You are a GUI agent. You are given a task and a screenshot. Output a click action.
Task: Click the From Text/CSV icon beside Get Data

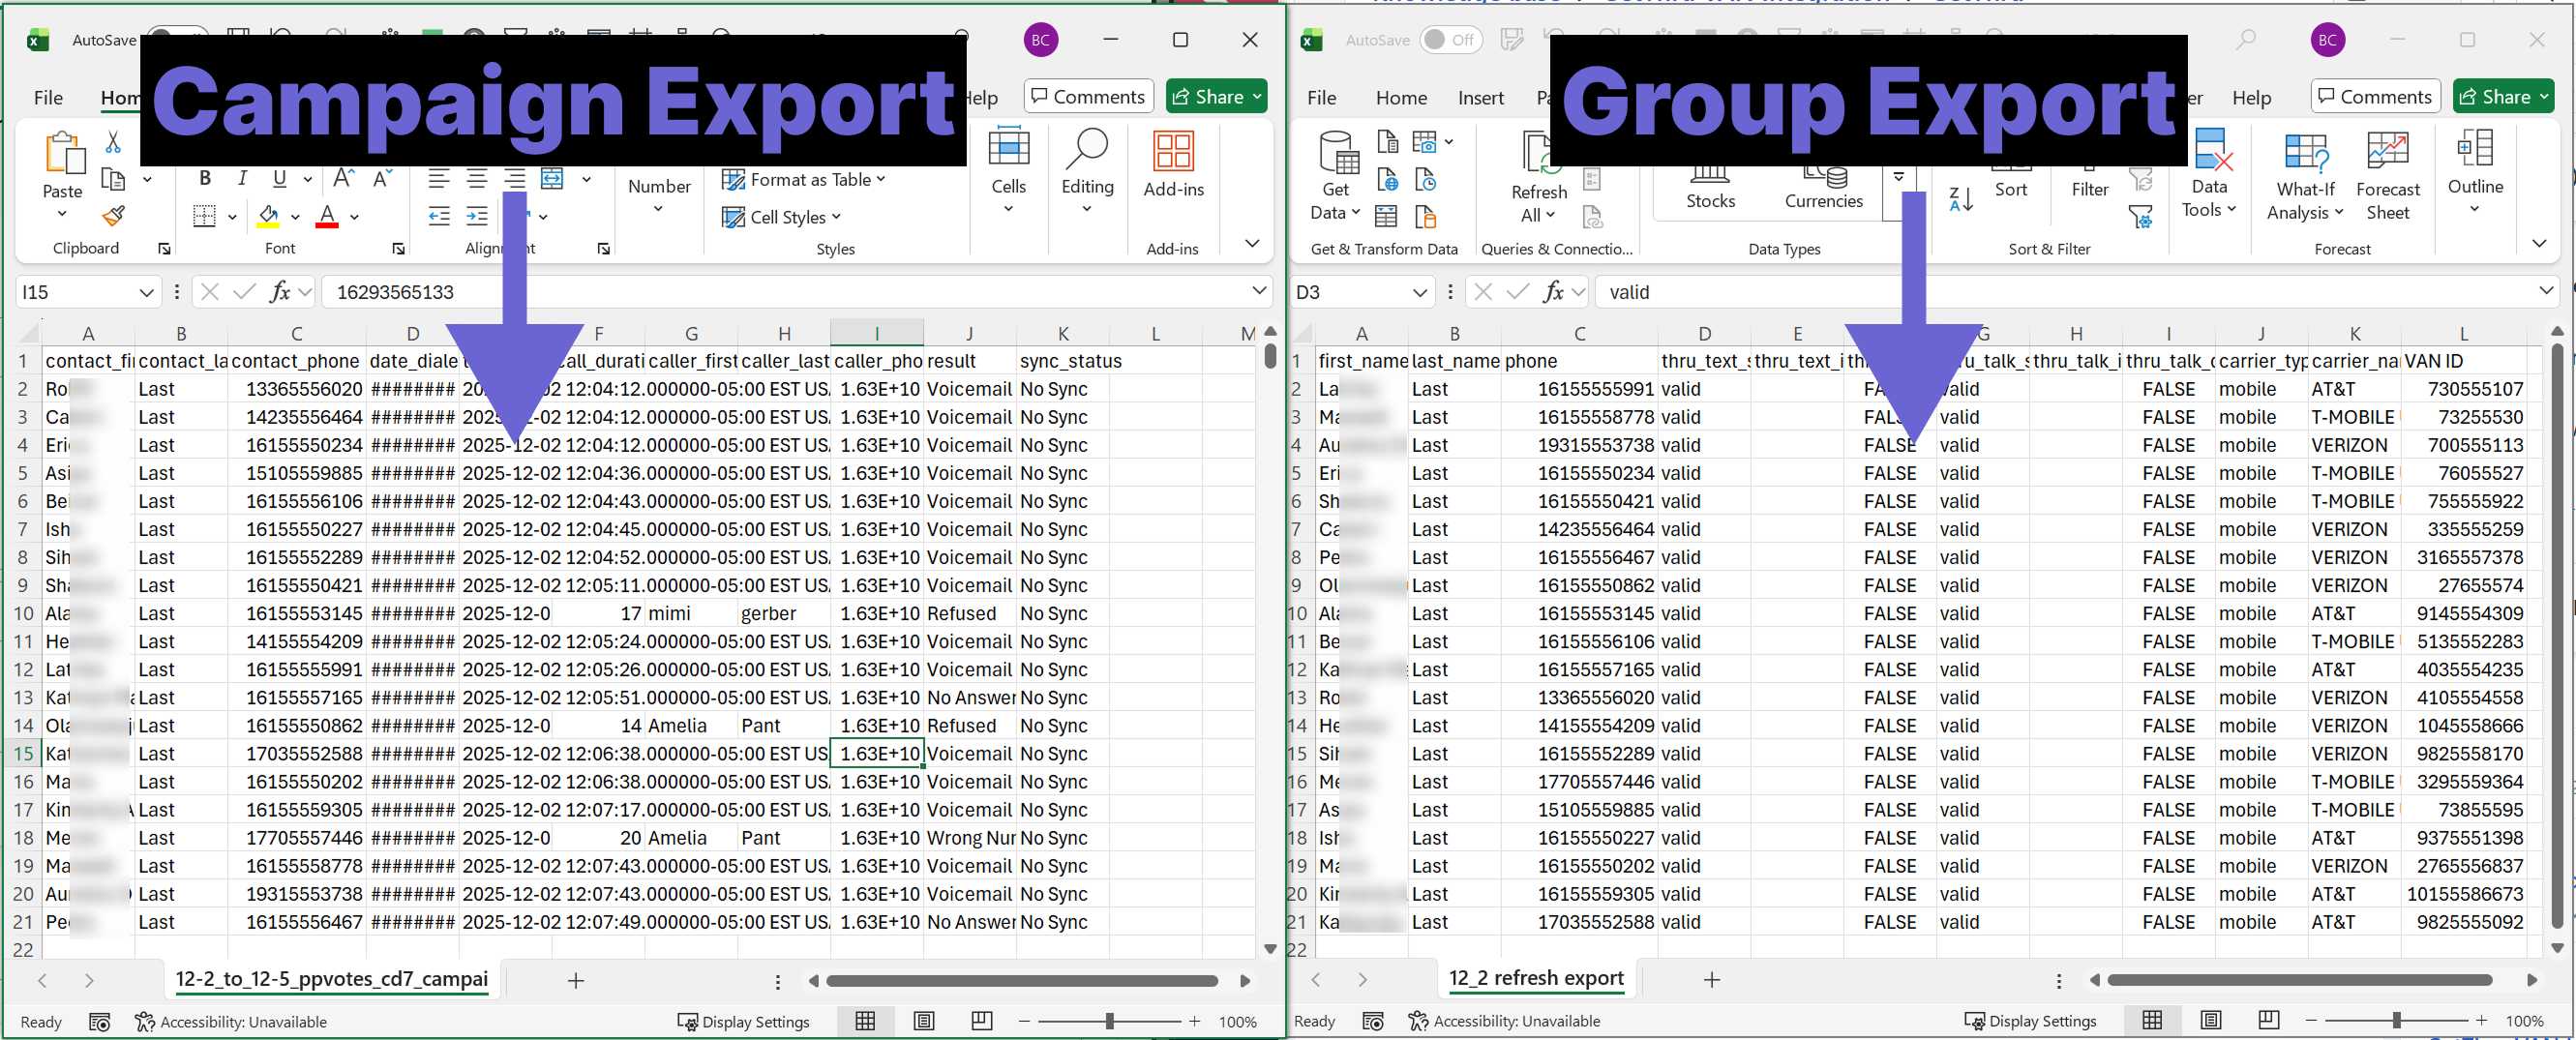pos(1388,142)
